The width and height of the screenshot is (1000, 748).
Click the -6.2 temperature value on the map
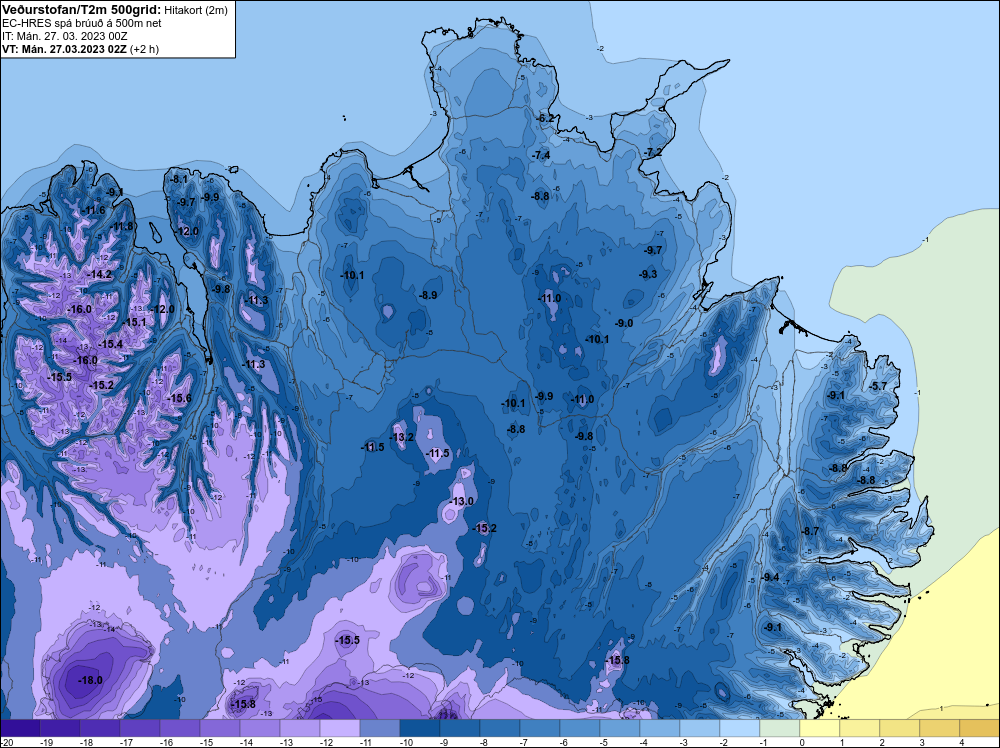tap(547, 119)
